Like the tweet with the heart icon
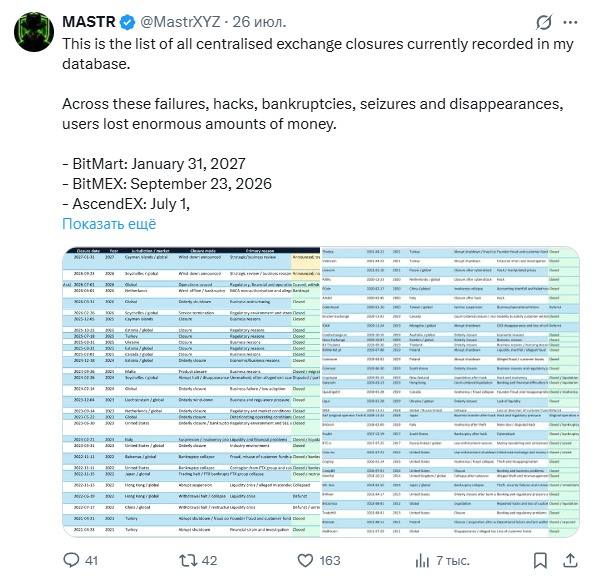This screenshot has width=596, height=581. point(305,560)
